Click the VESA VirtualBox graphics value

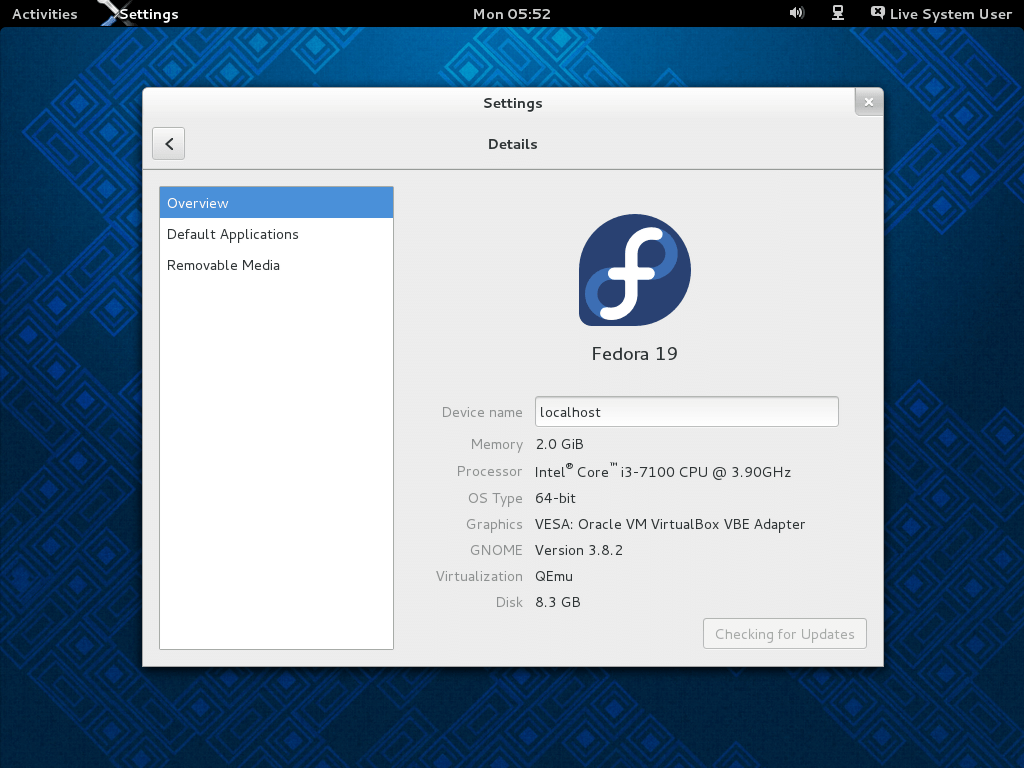(670, 524)
